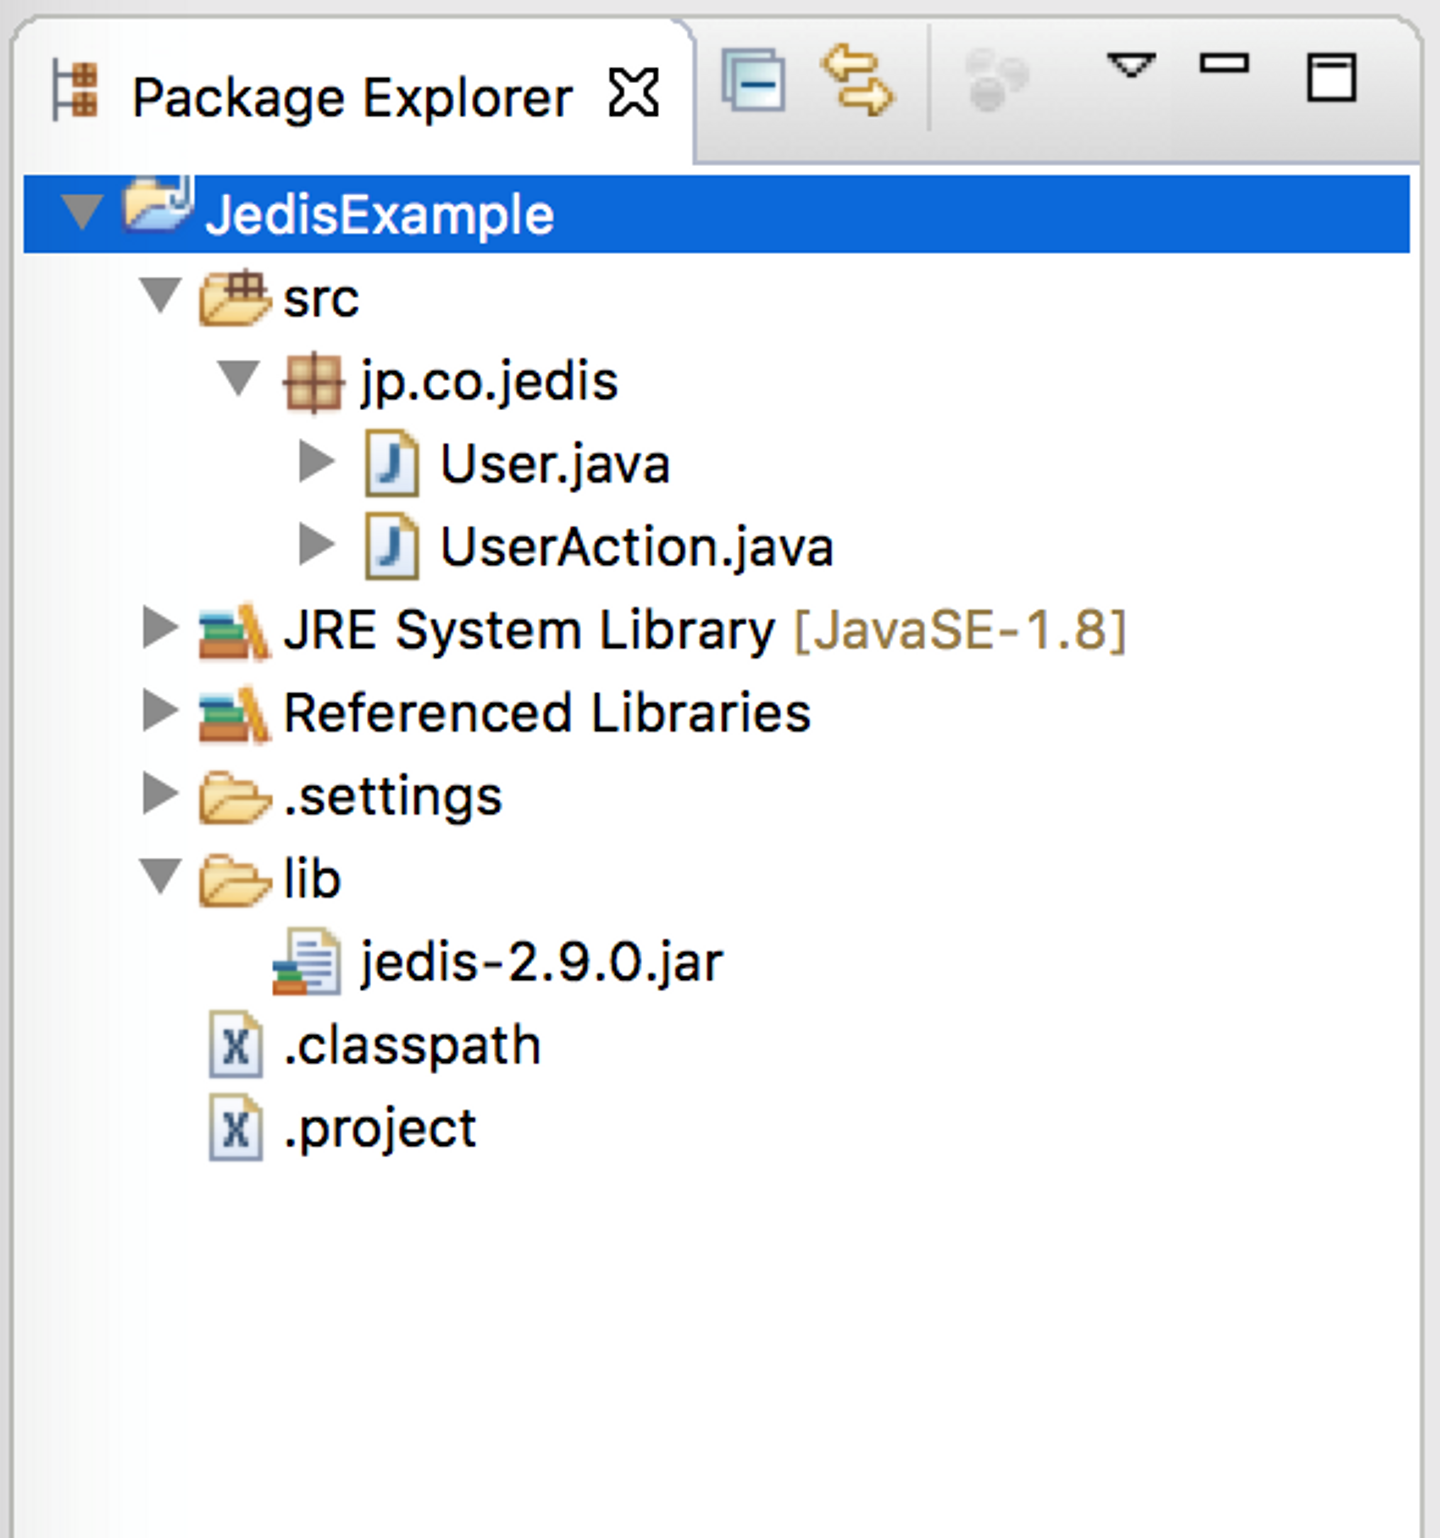Click the Referenced Libraries icon
Viewport: 1440px width, 1538px height.
(x=234, y=713)
